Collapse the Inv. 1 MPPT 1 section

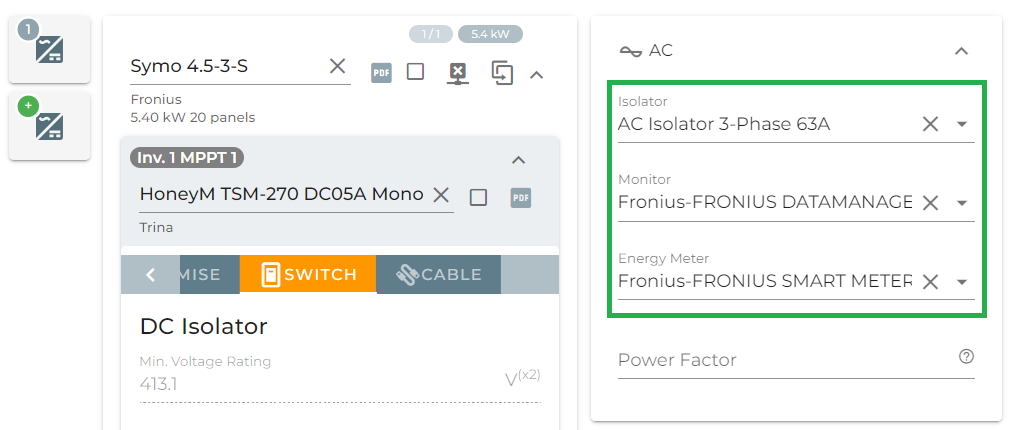518,160
